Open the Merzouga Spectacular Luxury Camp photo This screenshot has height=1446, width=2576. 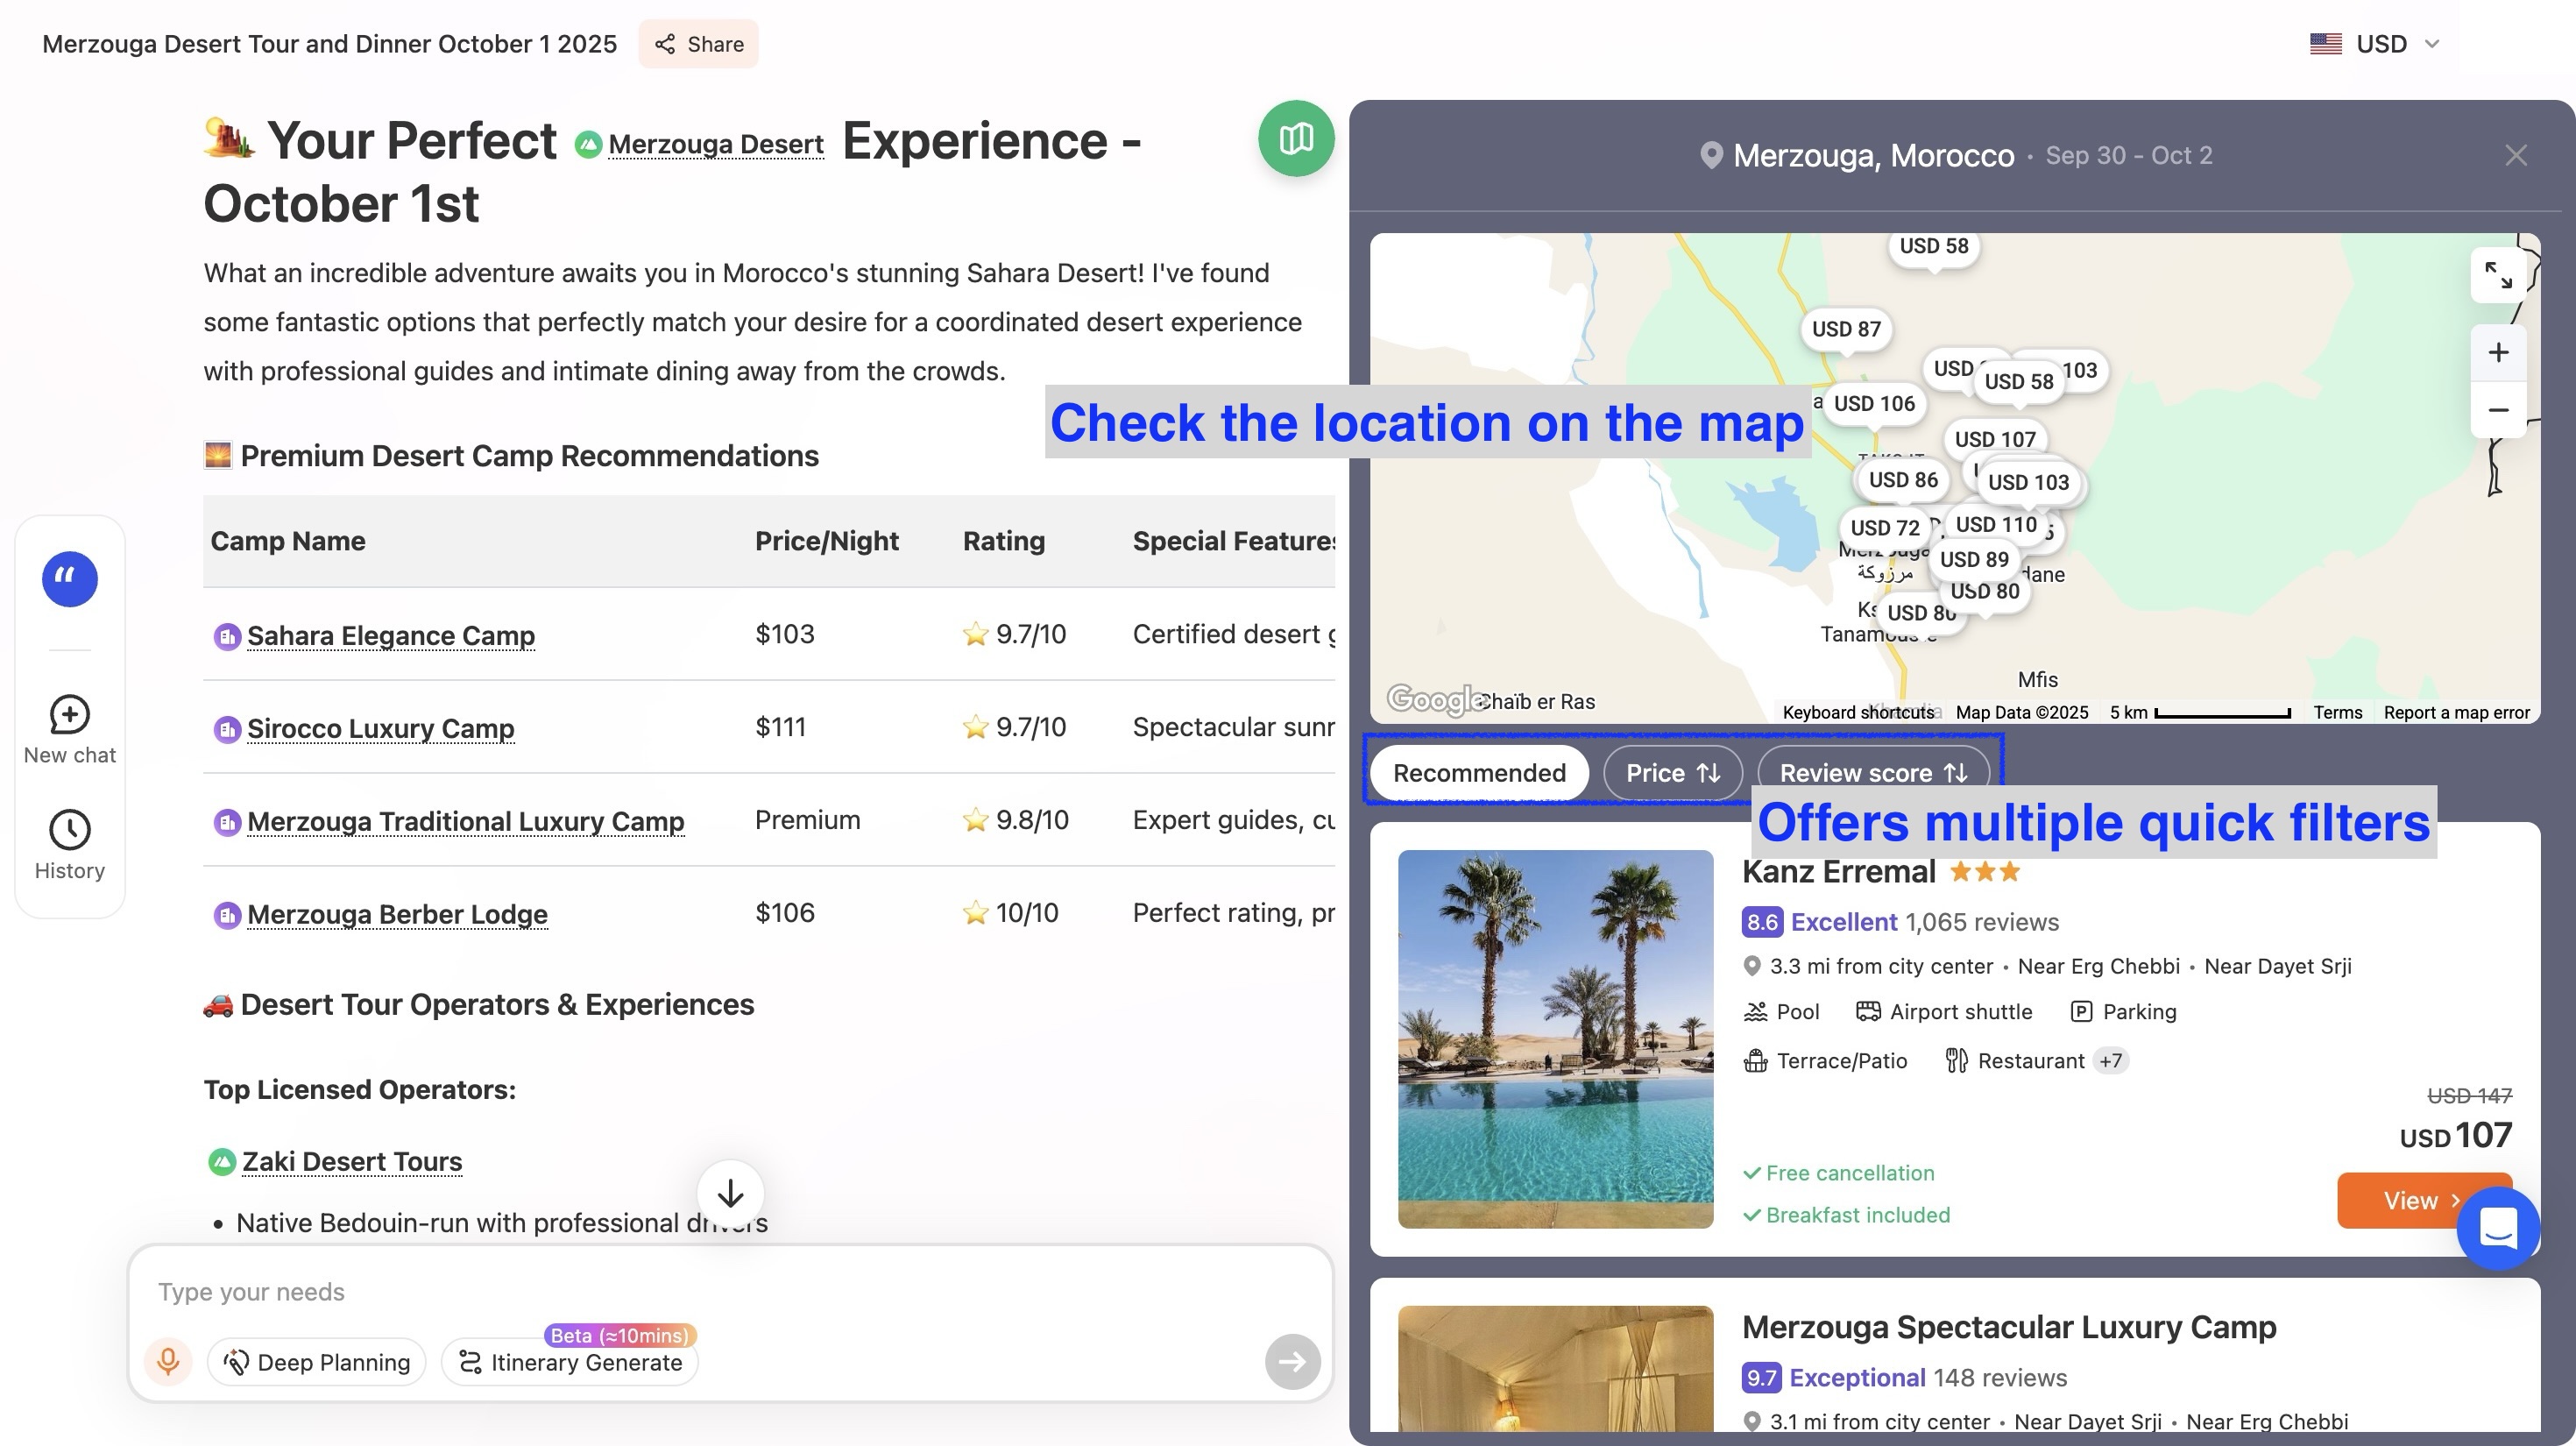(1555, 1368)
